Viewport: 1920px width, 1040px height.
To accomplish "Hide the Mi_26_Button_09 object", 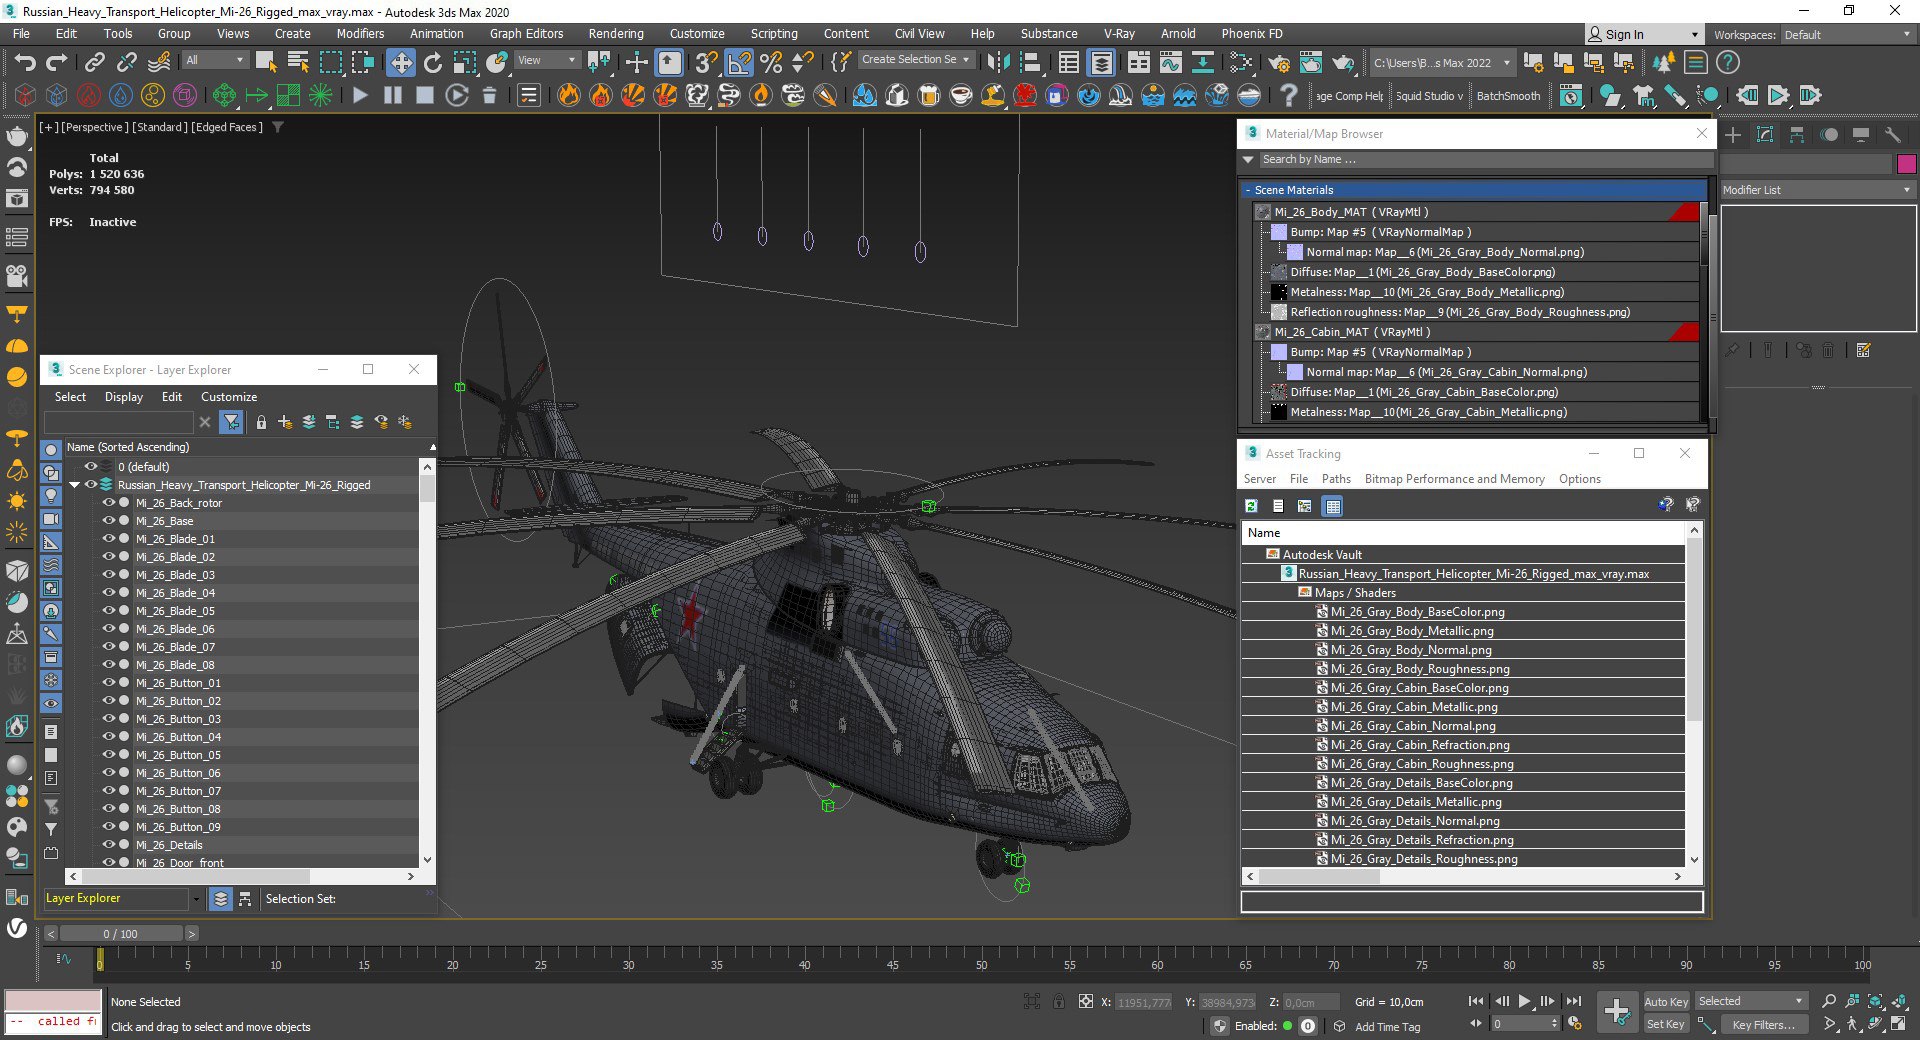I will click(109, 827).
